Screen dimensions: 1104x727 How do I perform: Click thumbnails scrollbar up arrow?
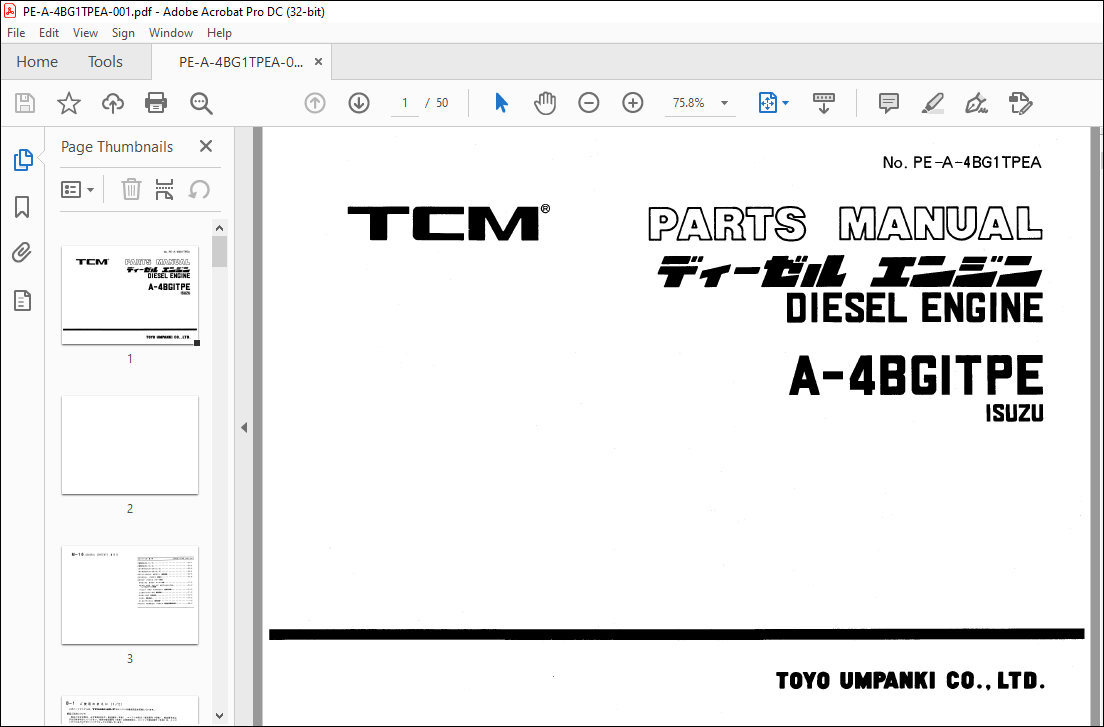point(219,228)
